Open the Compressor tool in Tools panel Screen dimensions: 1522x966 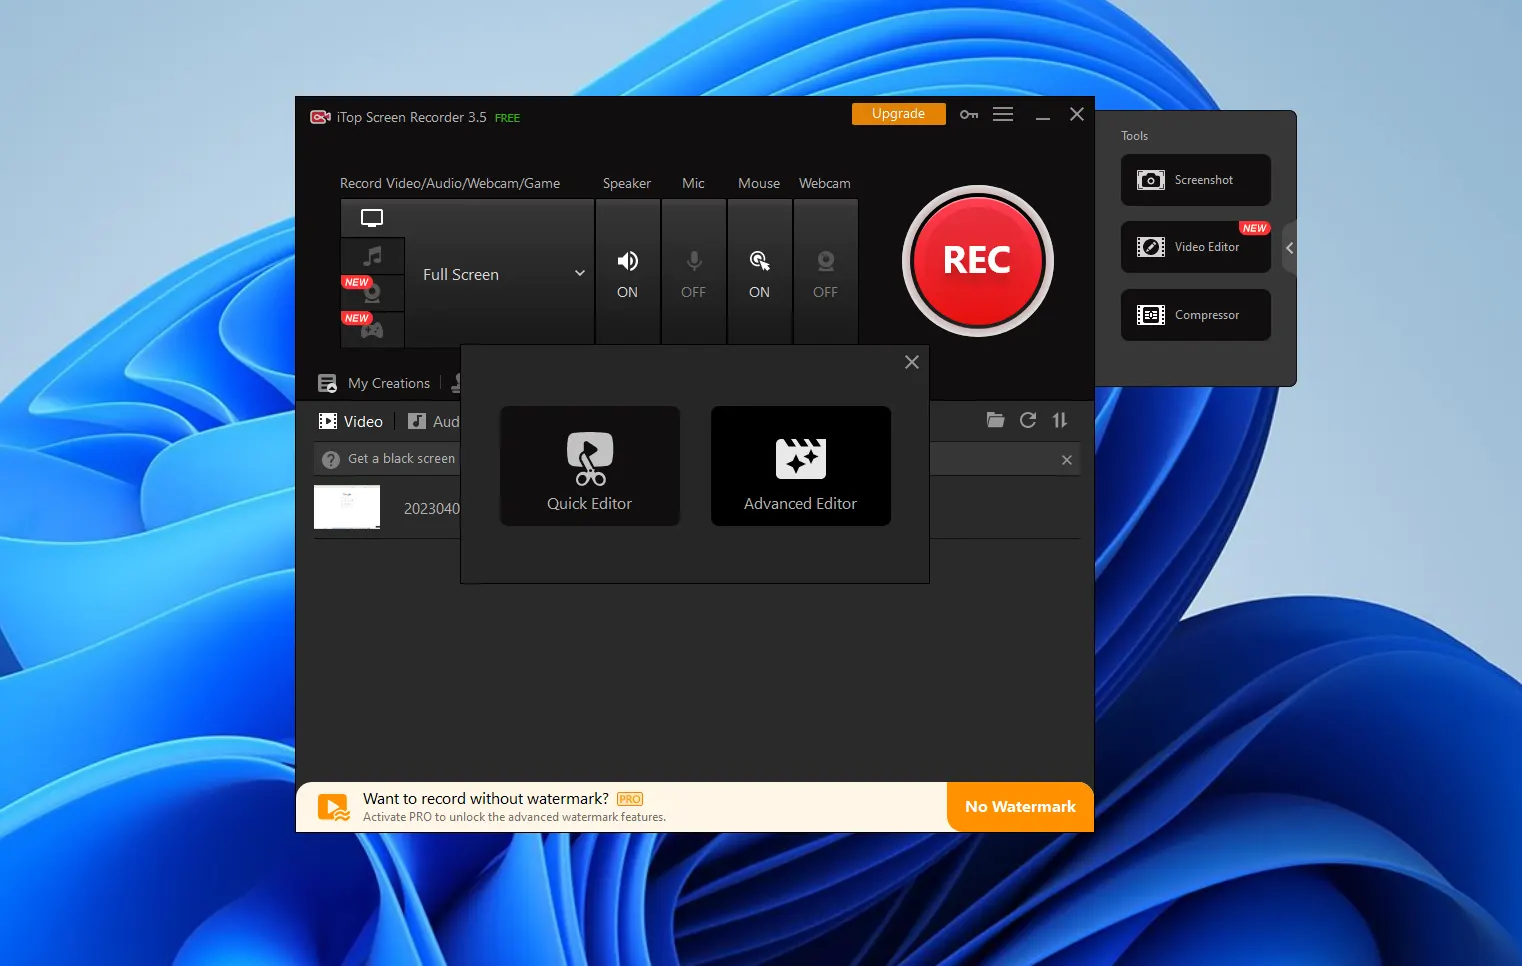click(1196, 315)
